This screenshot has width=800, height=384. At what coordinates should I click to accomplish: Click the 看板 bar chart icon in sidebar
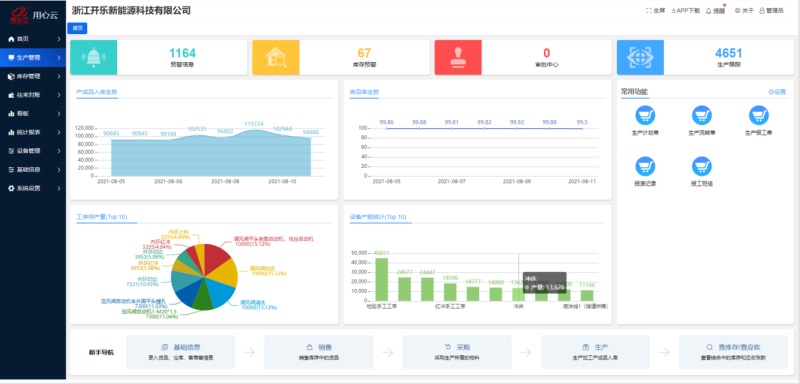coord(11,114)
